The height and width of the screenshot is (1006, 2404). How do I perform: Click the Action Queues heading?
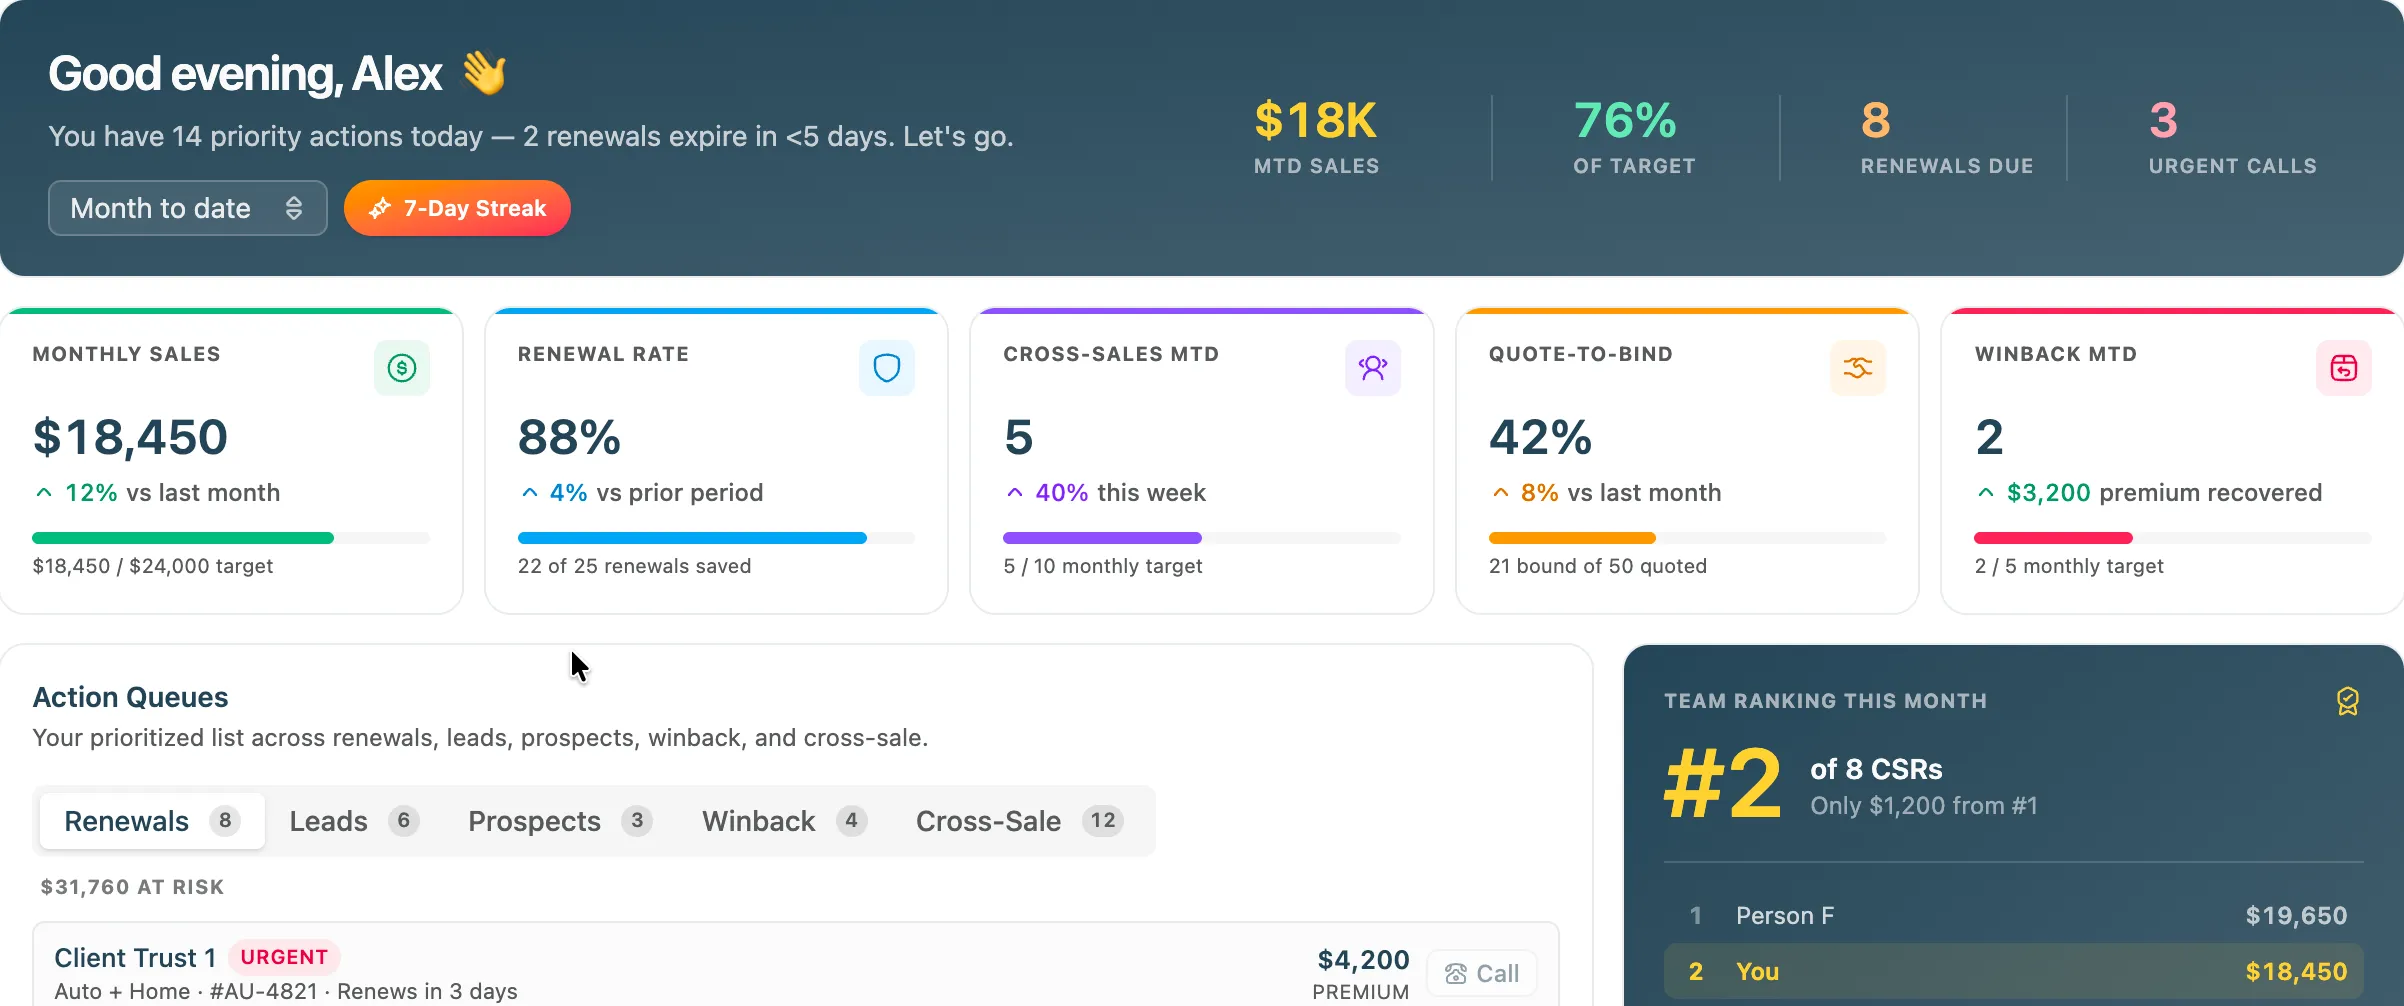tap(130, 697)
